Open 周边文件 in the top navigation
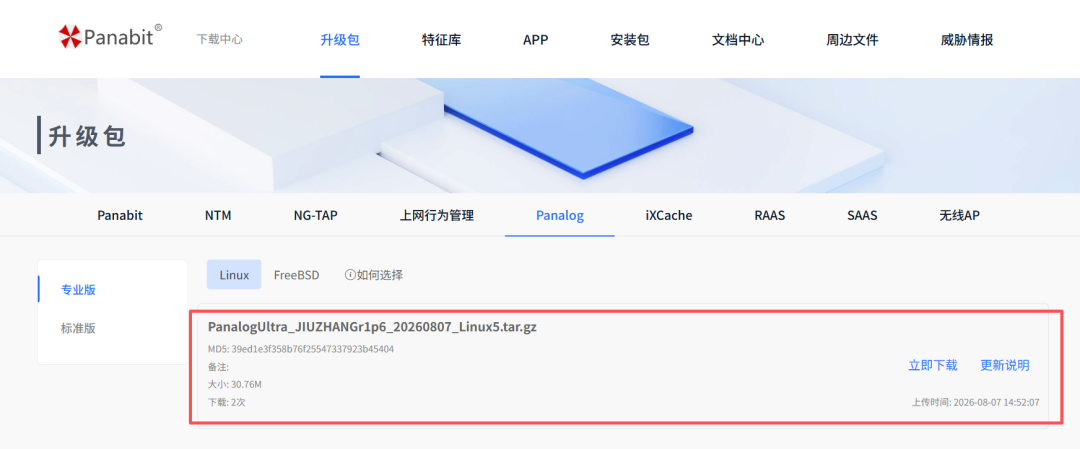Image resolution: width=1080 pixels, height=449 pixels. [x=852, y=40]
